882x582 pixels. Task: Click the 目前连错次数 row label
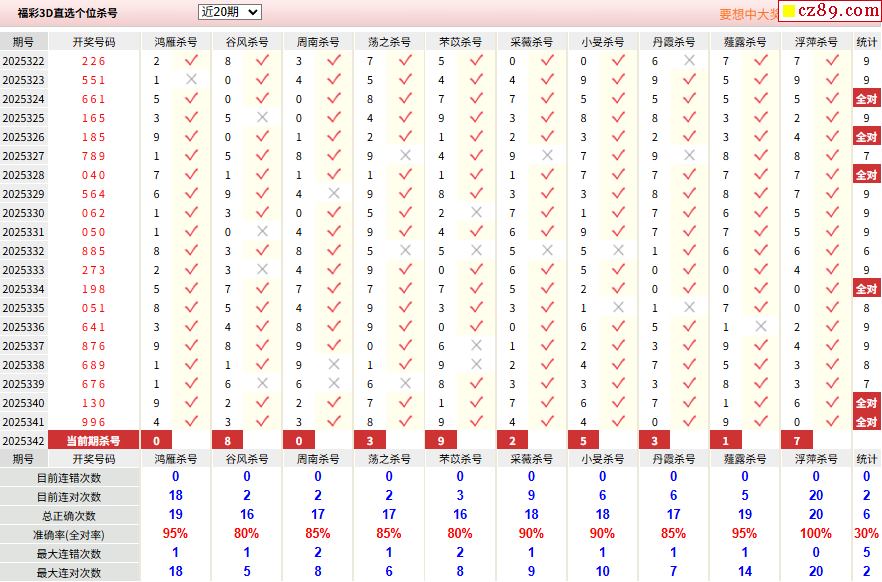69,478
